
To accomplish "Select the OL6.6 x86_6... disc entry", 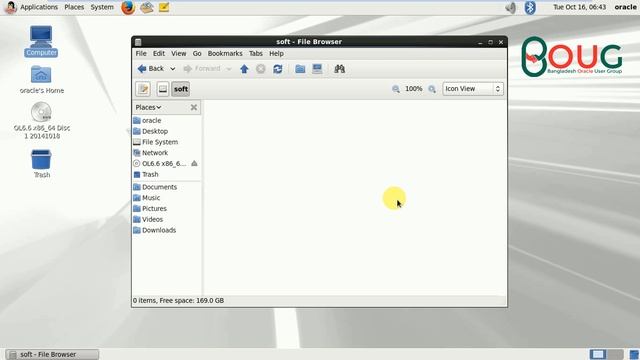I will pyautogui.click(x=161, y=163).
